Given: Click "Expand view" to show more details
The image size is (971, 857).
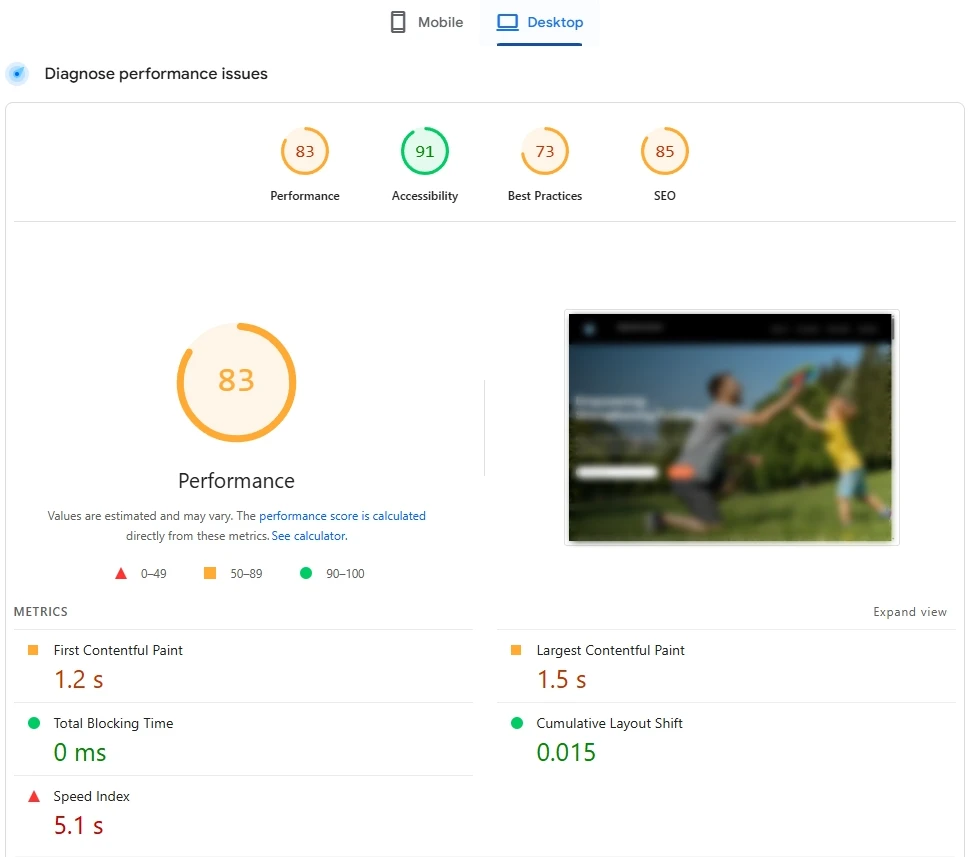Looking at the screenshot, I should 909,611.
